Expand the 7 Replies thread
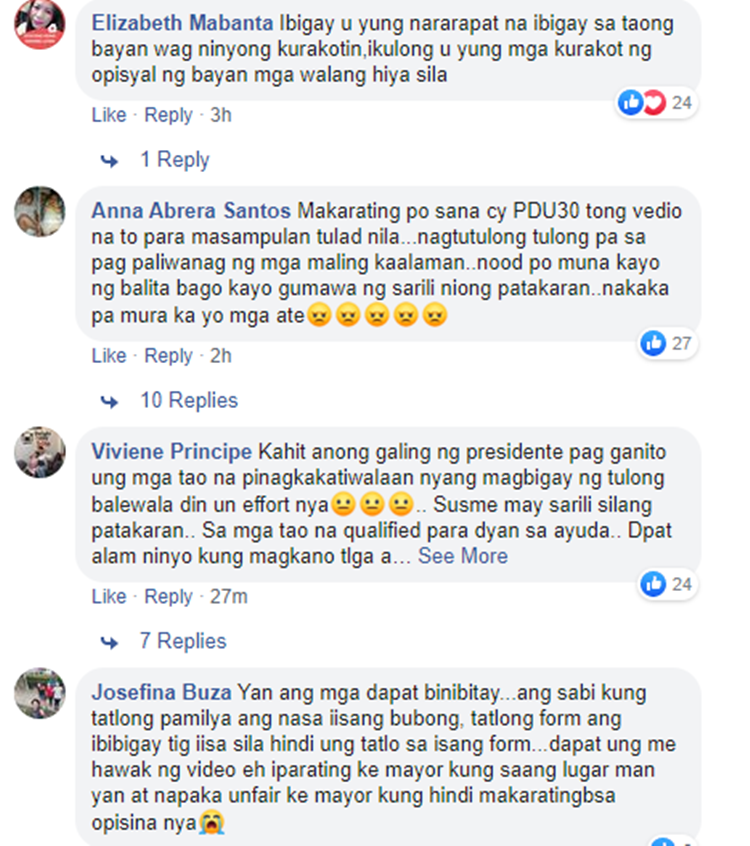750x846 pixels. [183, 641]
